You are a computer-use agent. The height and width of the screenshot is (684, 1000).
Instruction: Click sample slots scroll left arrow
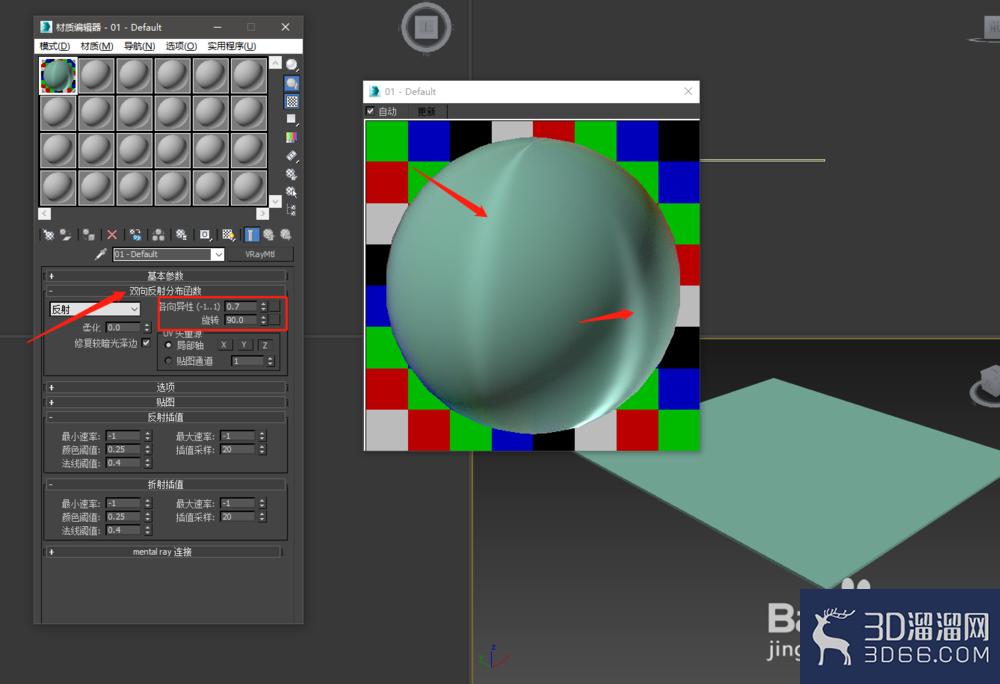pyautogui.click(x=45, y=214)
